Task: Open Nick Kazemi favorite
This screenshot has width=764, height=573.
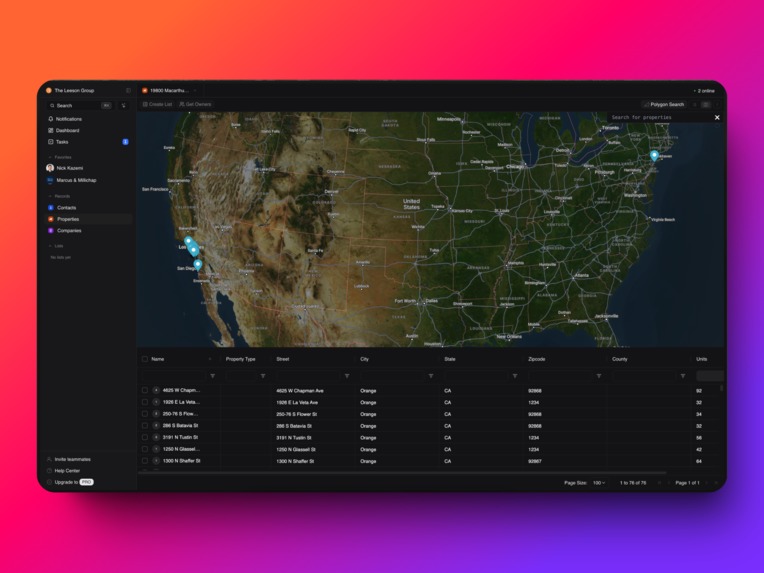Action: tap(65, 168)
